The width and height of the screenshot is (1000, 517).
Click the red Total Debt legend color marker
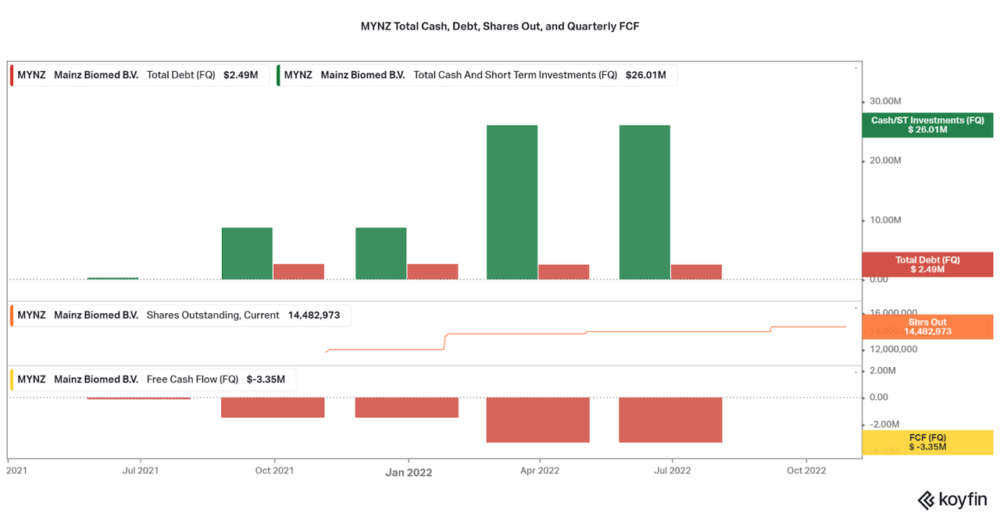click(x=11, y=75)
